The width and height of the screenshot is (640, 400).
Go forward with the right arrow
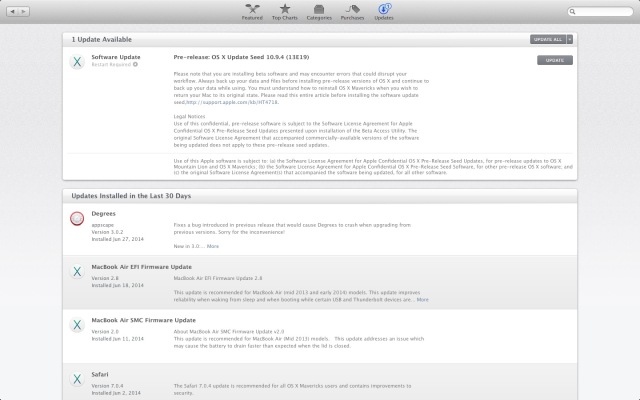click(x=24, y=11)
